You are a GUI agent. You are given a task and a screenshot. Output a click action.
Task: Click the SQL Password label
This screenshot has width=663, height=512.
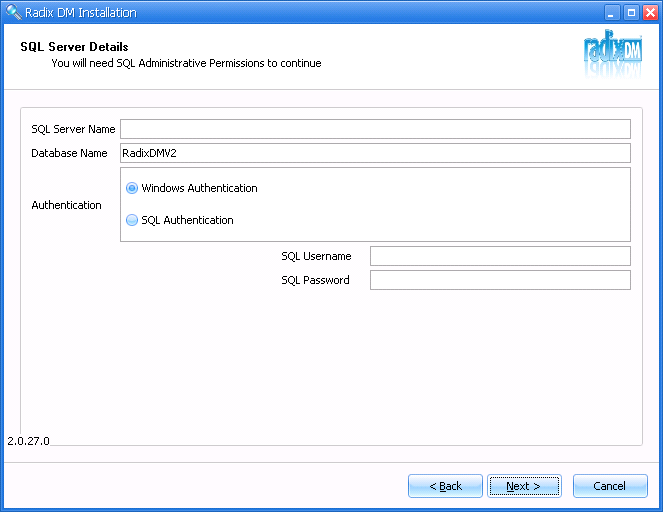pyautogui.click(x=315, y=280)
